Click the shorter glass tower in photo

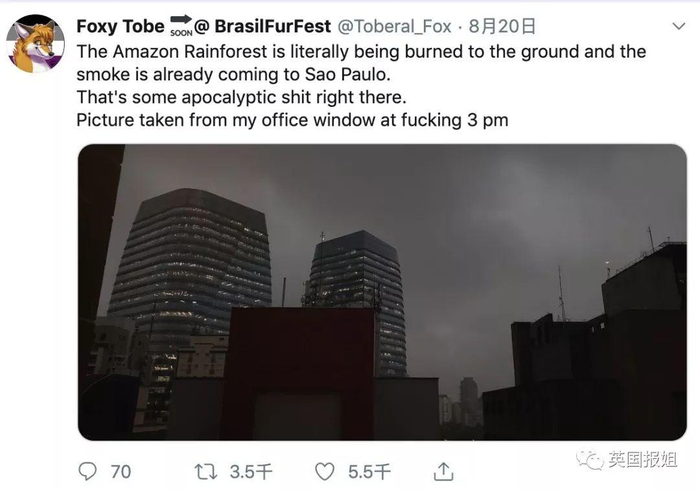tap(359, 290)
